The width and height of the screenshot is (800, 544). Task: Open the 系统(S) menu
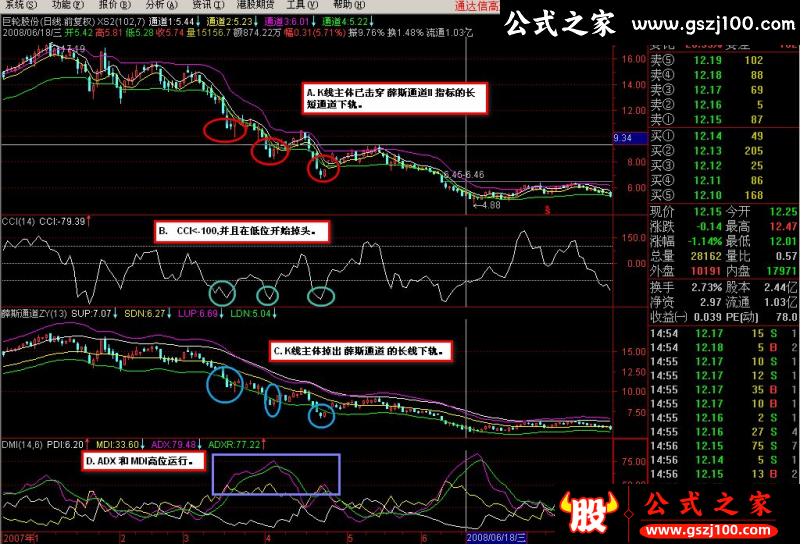click(x=21, y=5)
